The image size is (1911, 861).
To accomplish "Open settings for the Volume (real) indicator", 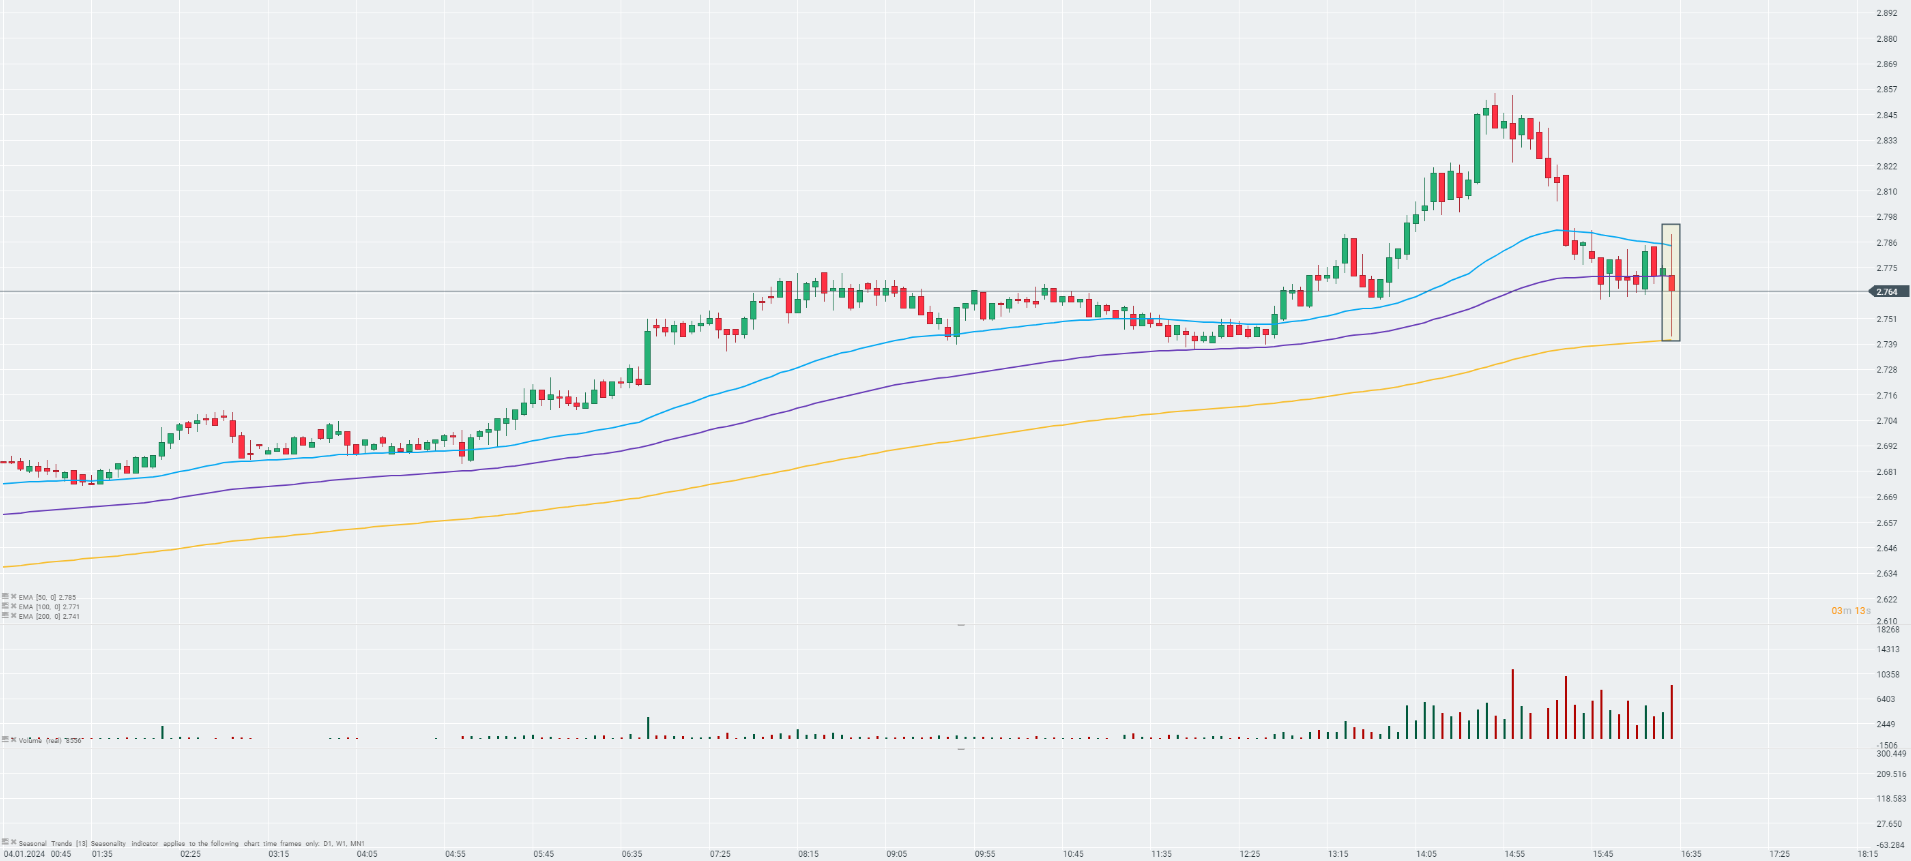I will tap(5, 739).
